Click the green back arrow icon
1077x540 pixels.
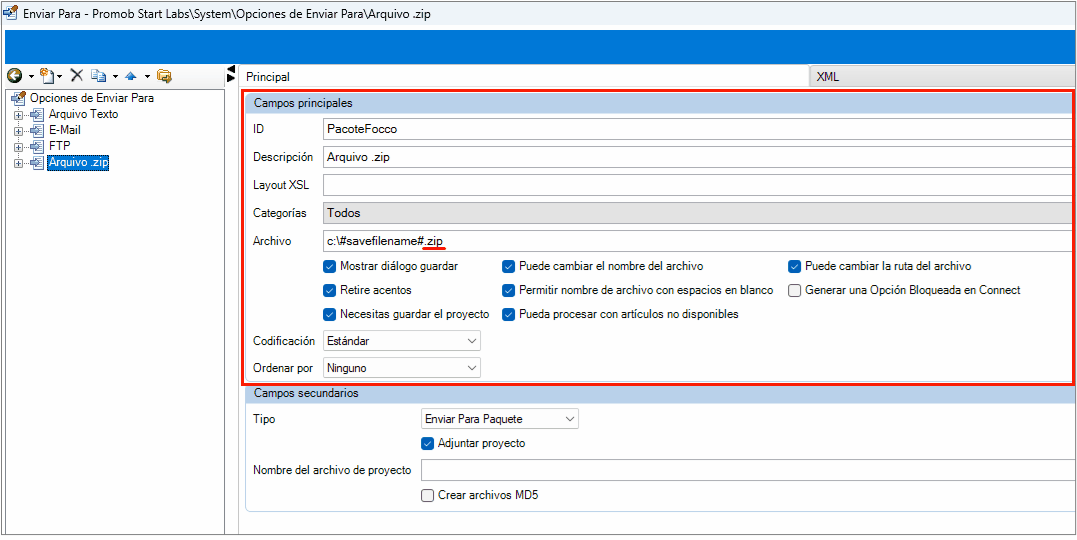(14, 76)
